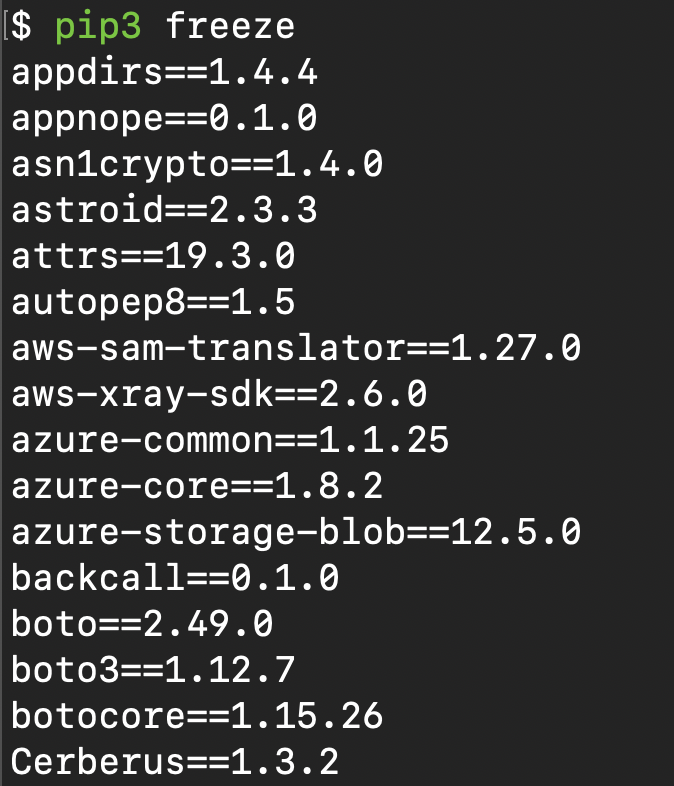
Task: Click the boto==2.49.0 entry
Action: click(x=142, y=625)
